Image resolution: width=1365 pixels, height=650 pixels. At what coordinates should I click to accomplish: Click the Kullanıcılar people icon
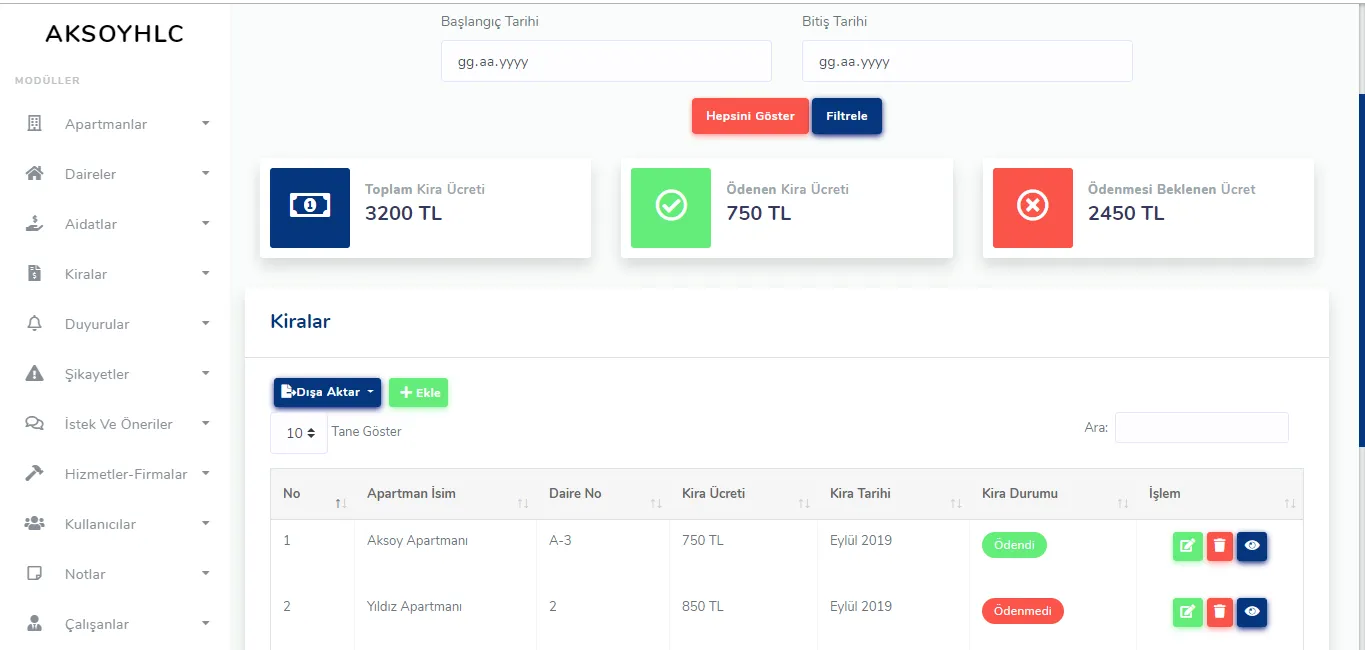34,524
